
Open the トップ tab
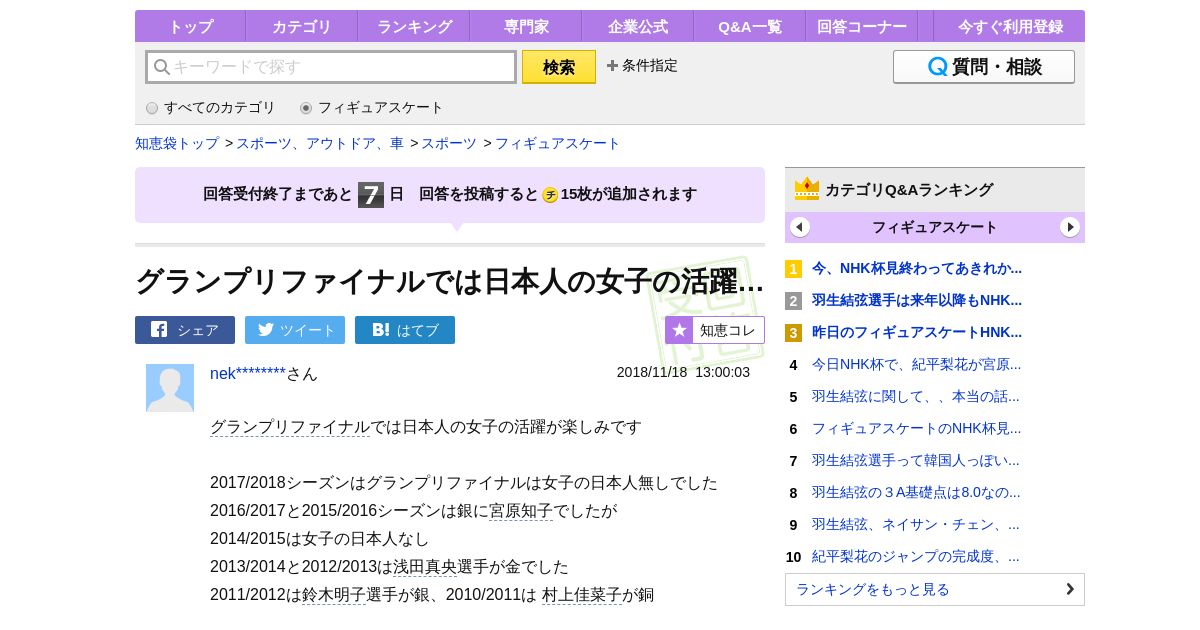[x=190, y=27]
